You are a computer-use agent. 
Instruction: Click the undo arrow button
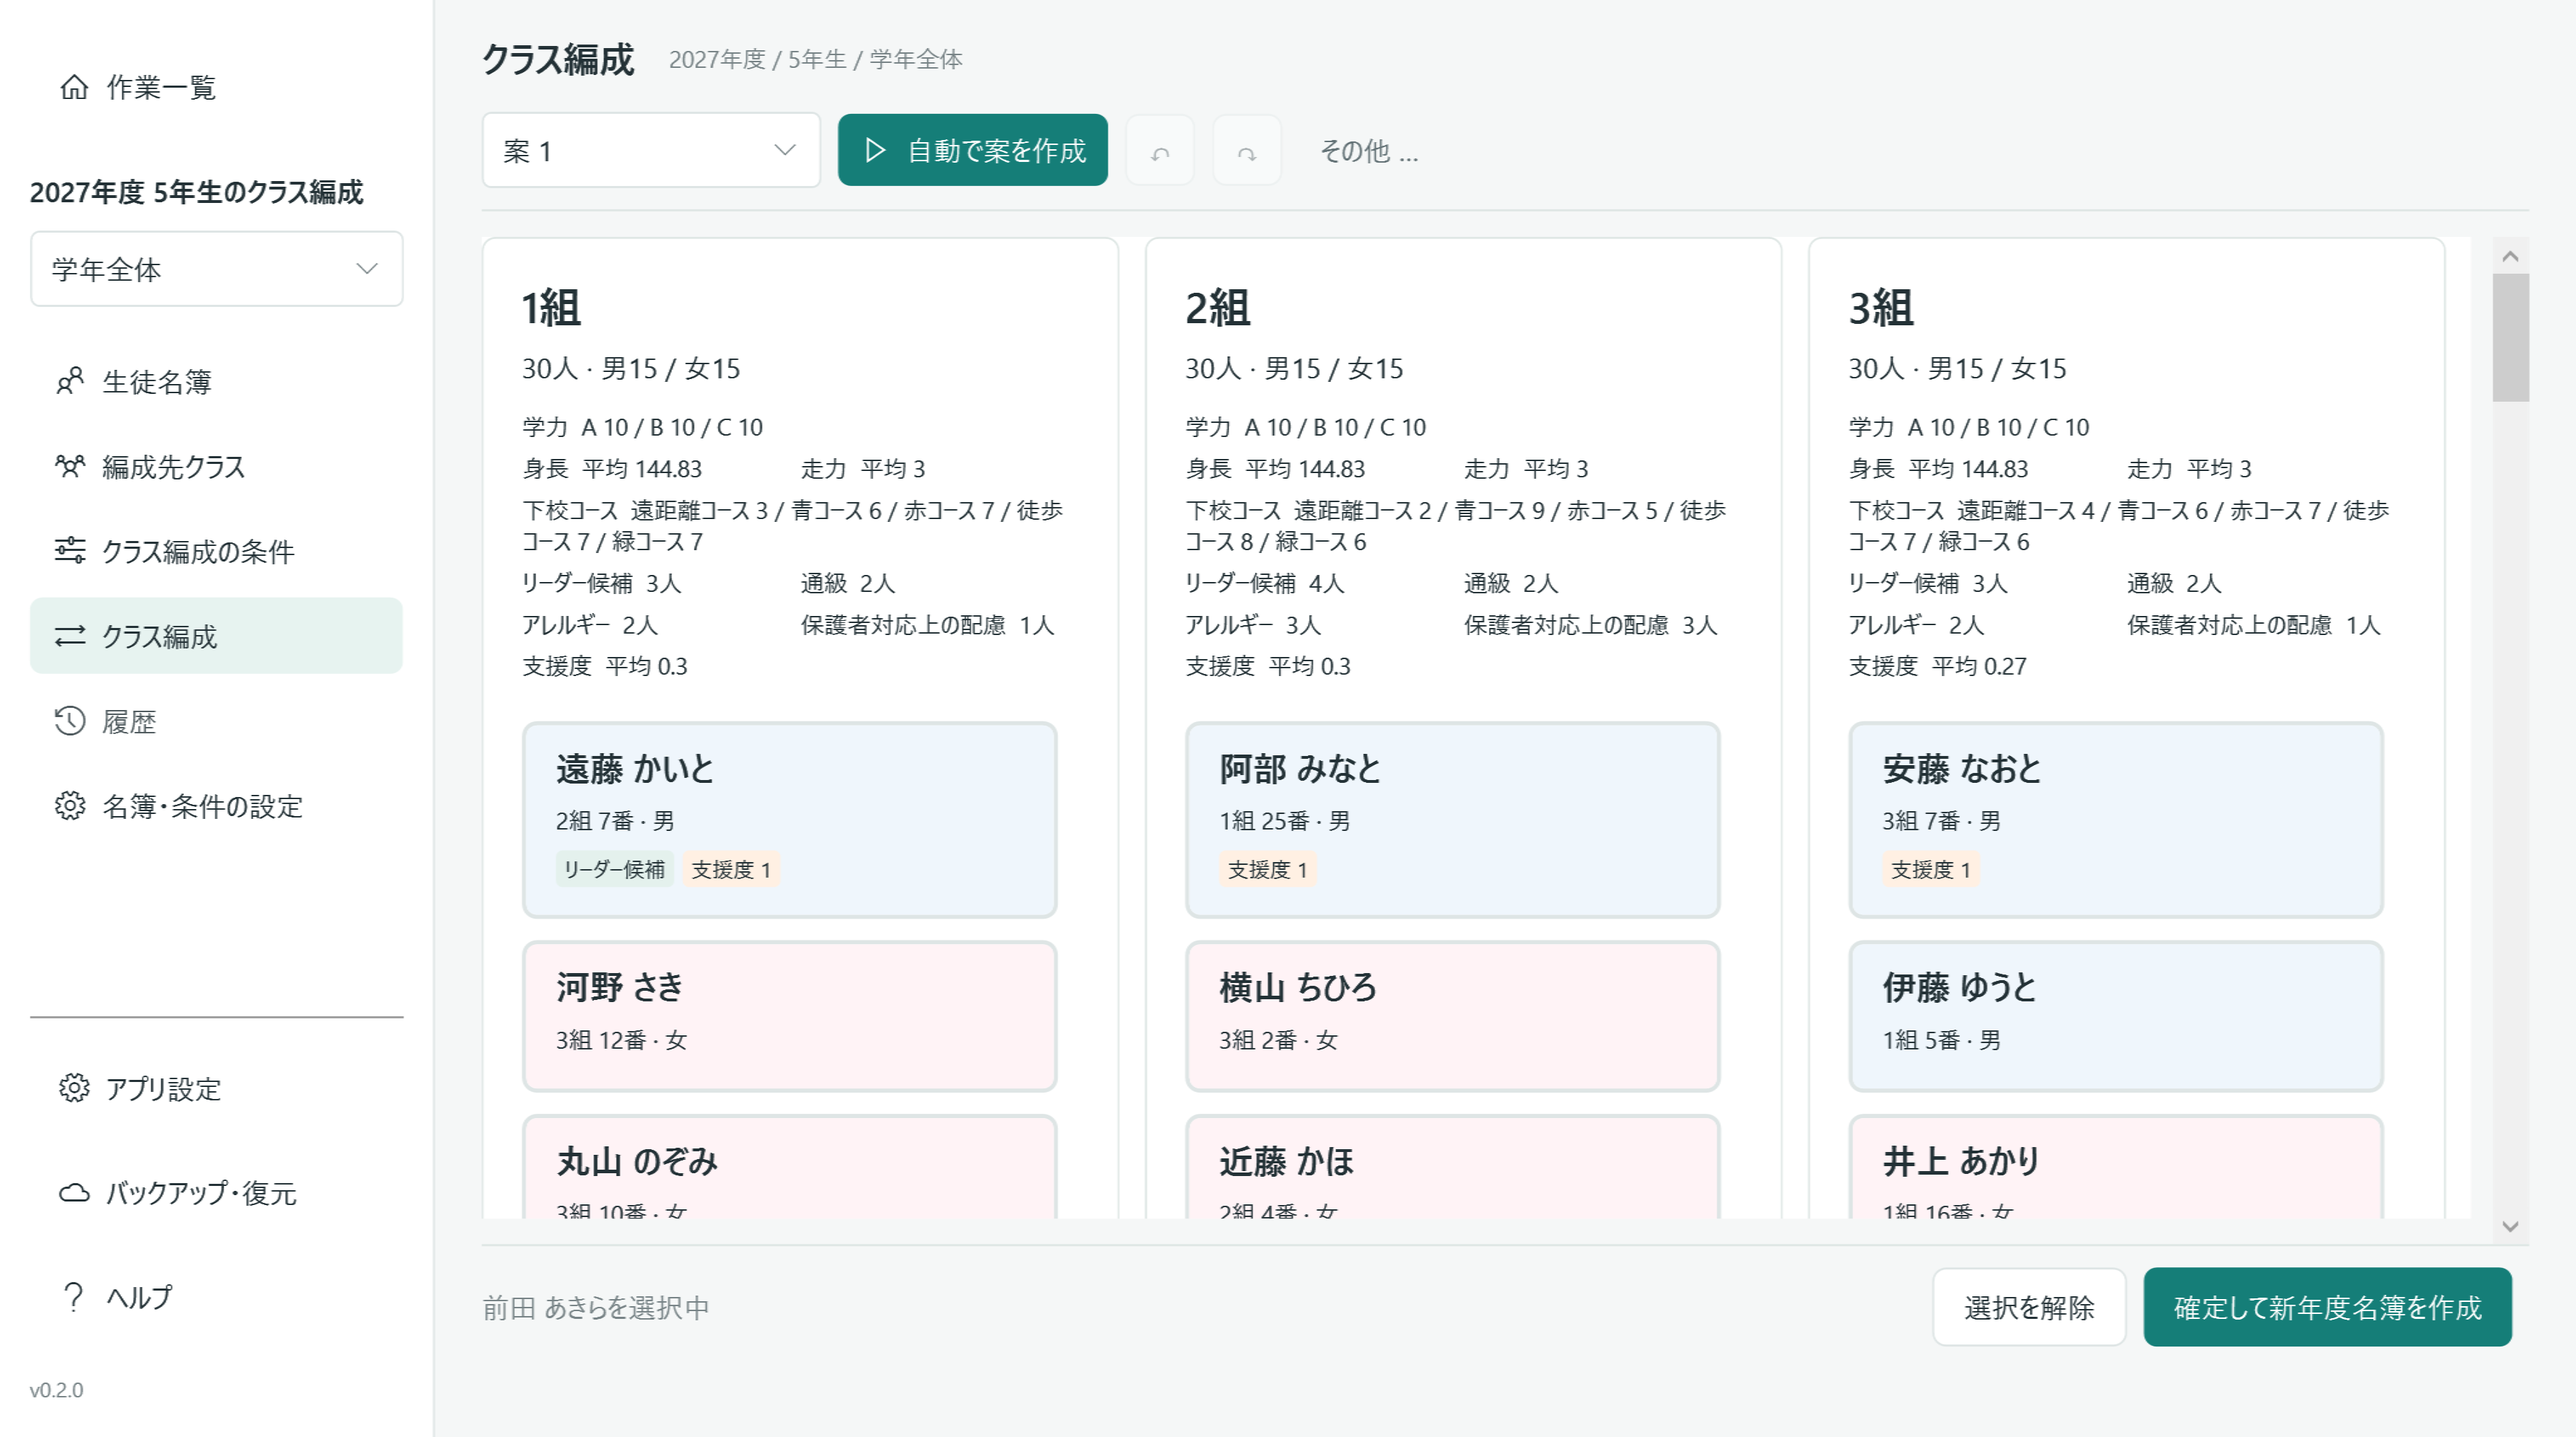point(1160,151)
